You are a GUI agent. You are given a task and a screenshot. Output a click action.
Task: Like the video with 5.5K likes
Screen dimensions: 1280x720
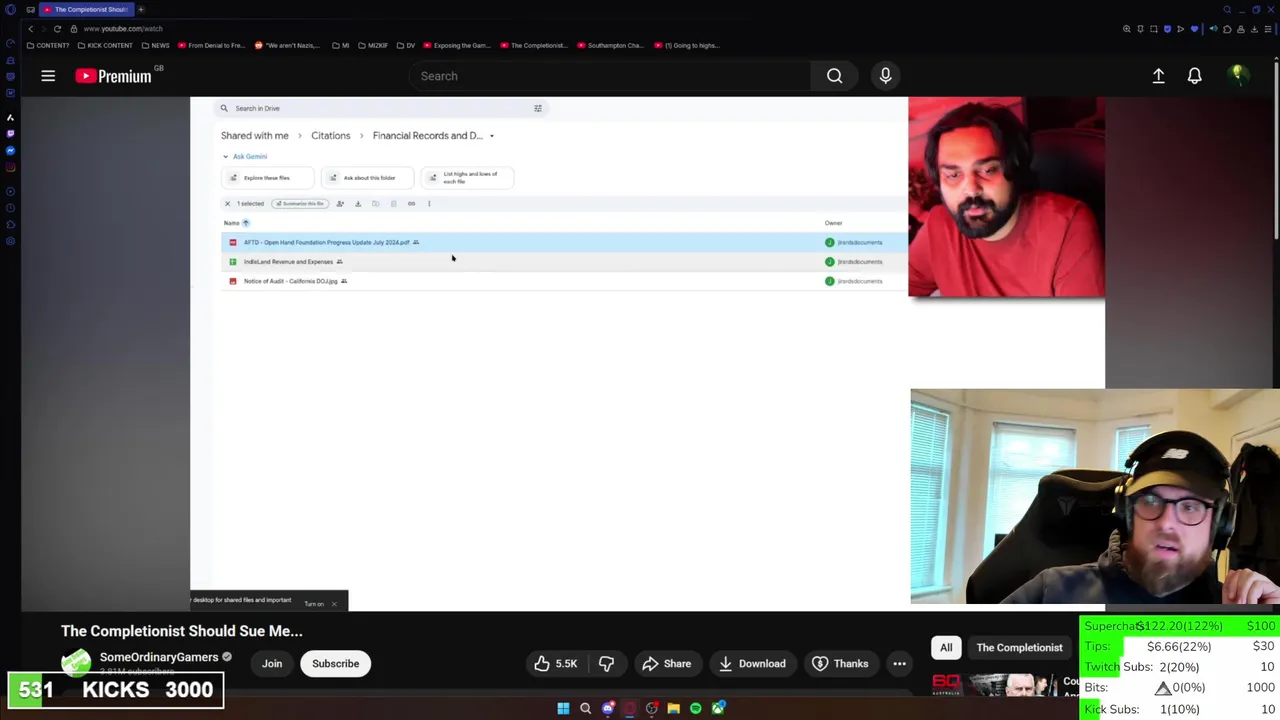click(555, 663)
